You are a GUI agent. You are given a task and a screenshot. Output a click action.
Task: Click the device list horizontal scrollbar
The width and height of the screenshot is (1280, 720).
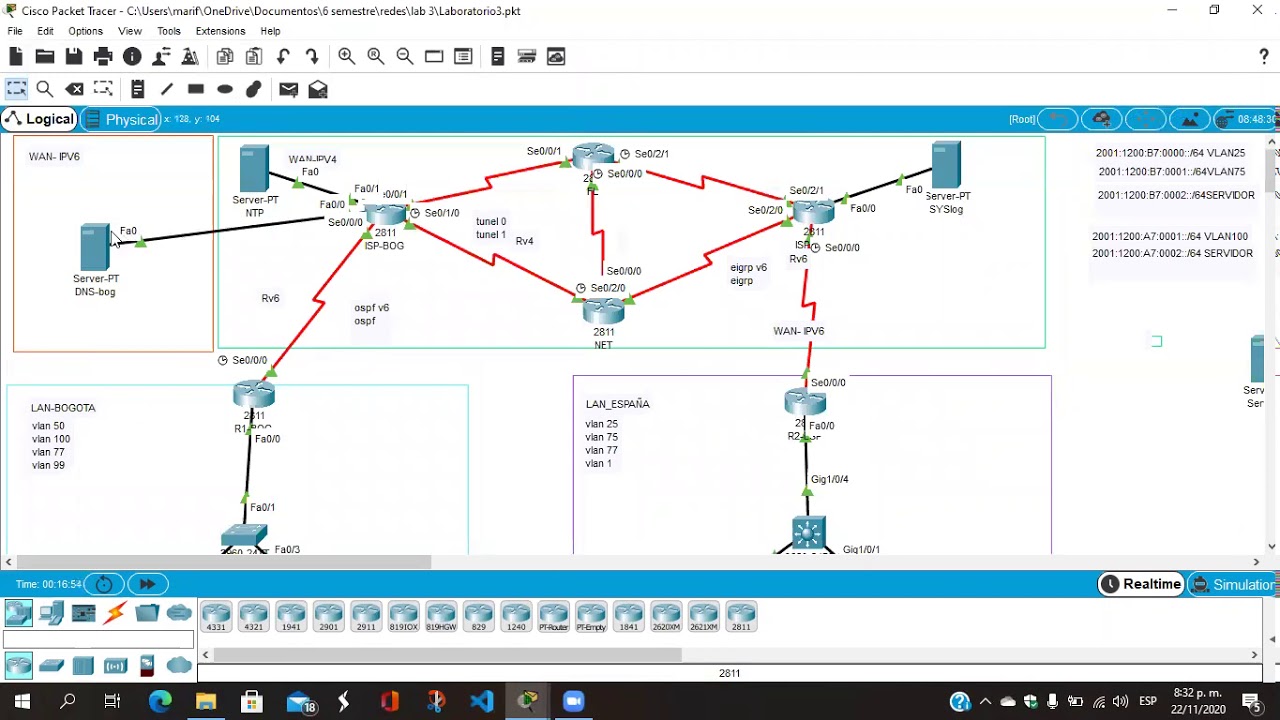[x=447, y=655]
